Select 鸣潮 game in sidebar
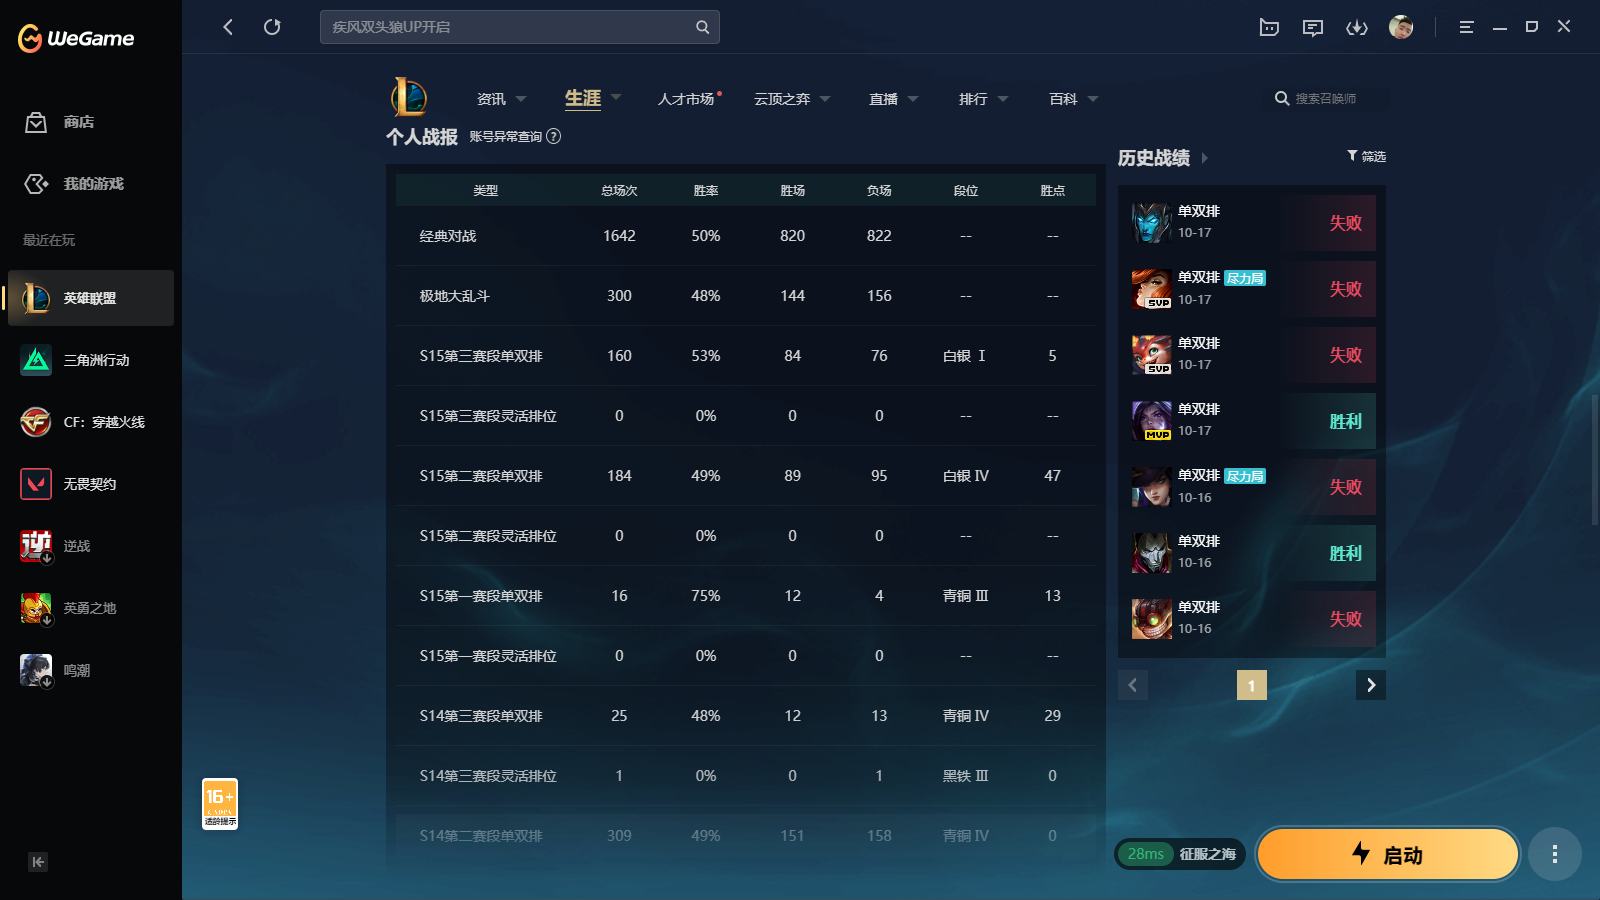The width and height of the screenshot is (1600, 900). point(91,670)
